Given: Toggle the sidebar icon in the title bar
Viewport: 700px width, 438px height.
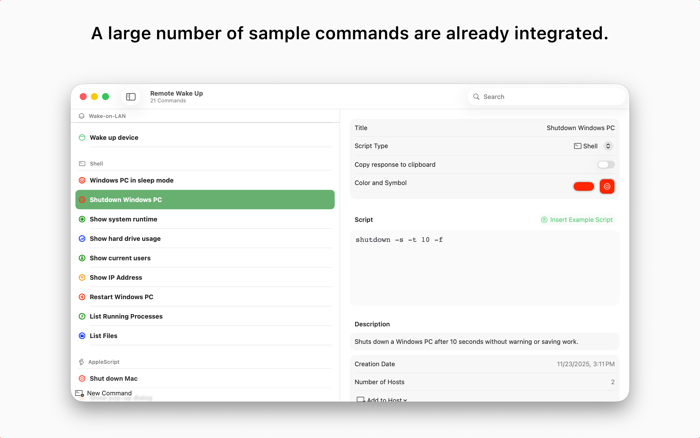Looking at the screenshot, I should pyautogui.click(x=131, y=97).
